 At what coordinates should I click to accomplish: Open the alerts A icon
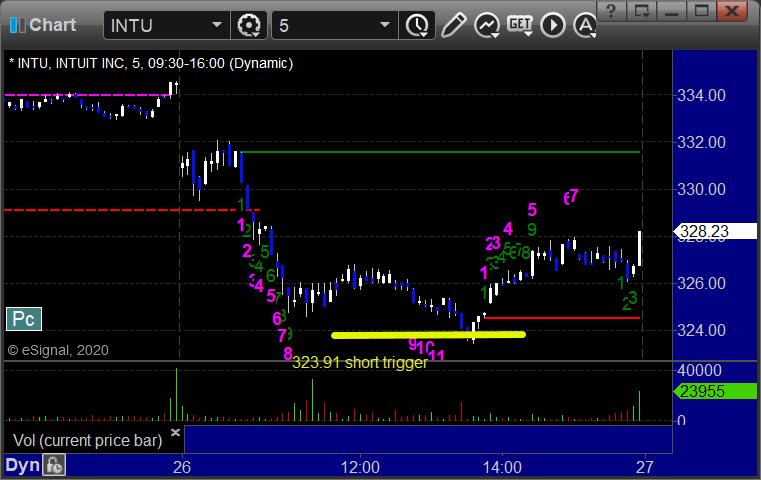(585, 25)
